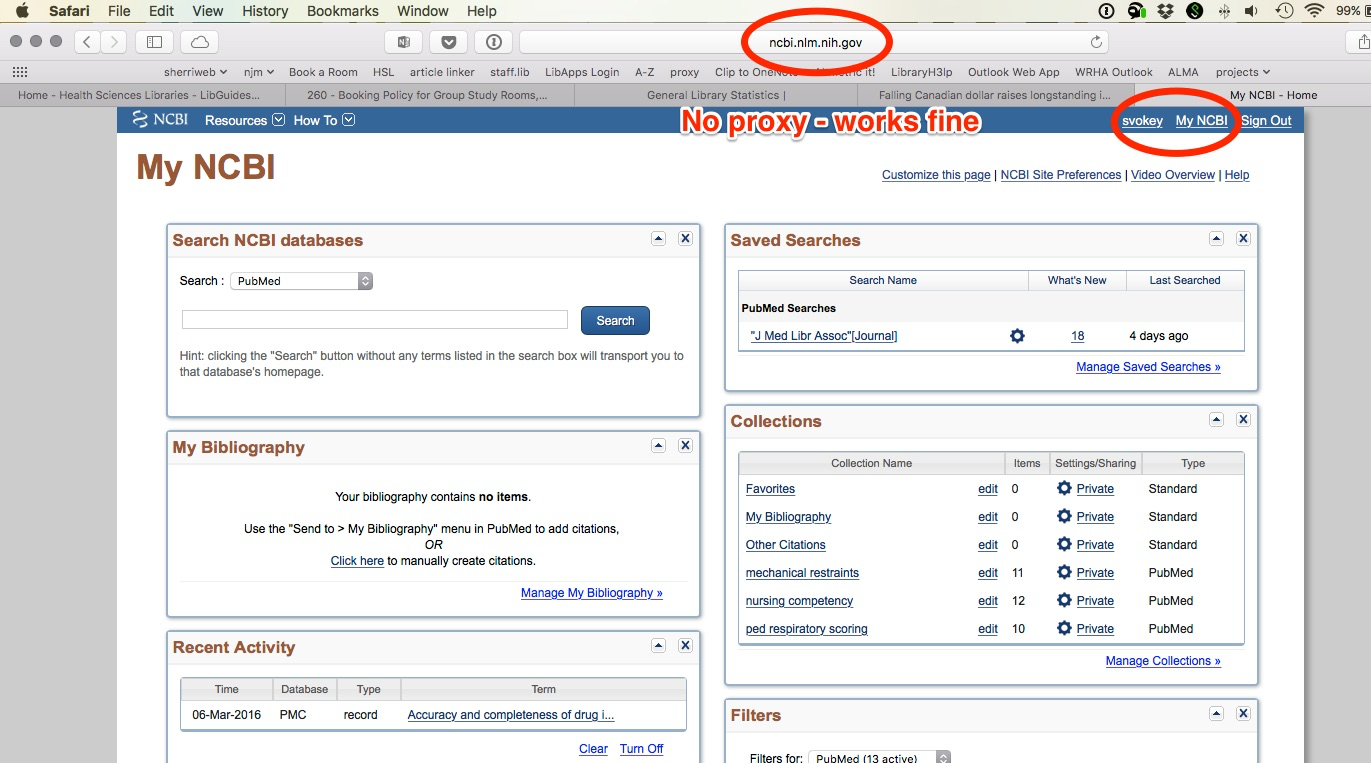This screenshot has width=1371, height=763.
Task: Click the NCBI search text field
Action: tap(374, 320)
